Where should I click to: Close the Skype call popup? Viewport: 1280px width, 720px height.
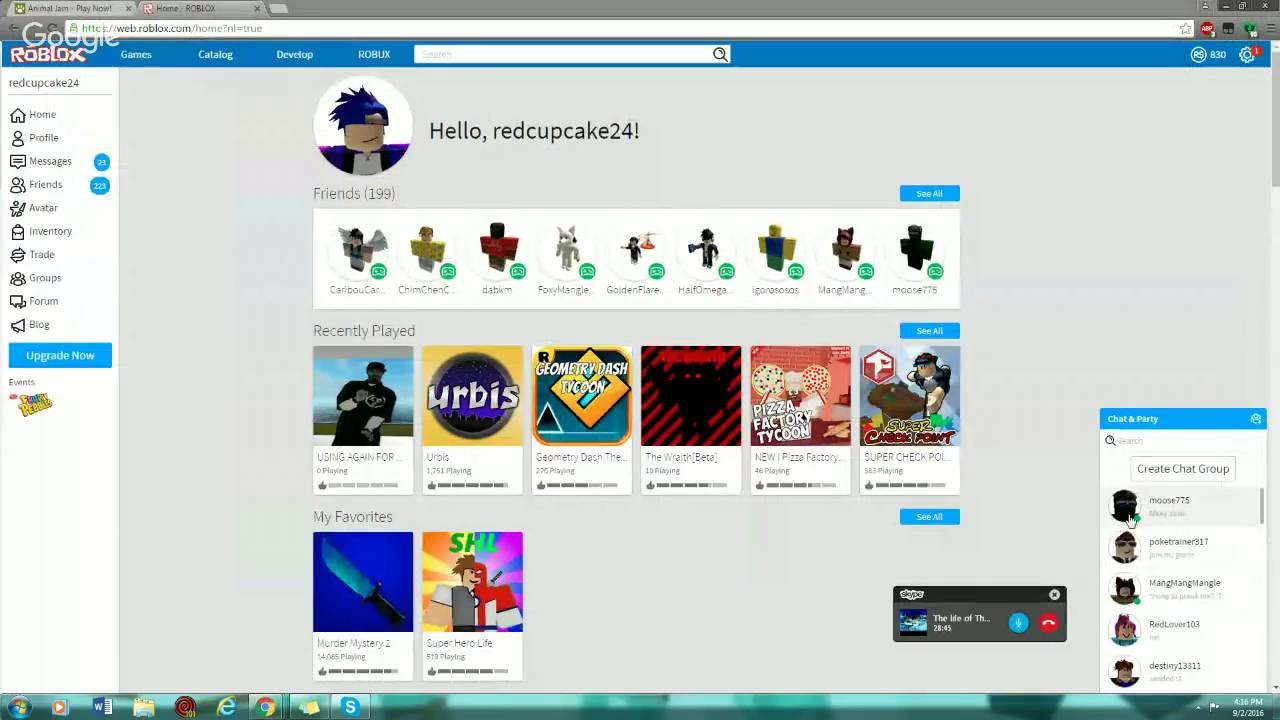(1054, 595)
